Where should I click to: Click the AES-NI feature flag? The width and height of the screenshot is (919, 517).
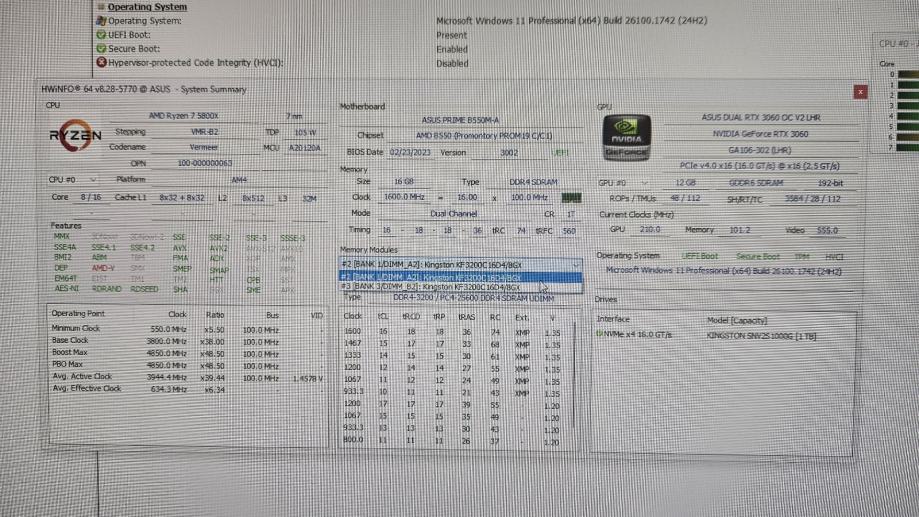coord(66,288)
